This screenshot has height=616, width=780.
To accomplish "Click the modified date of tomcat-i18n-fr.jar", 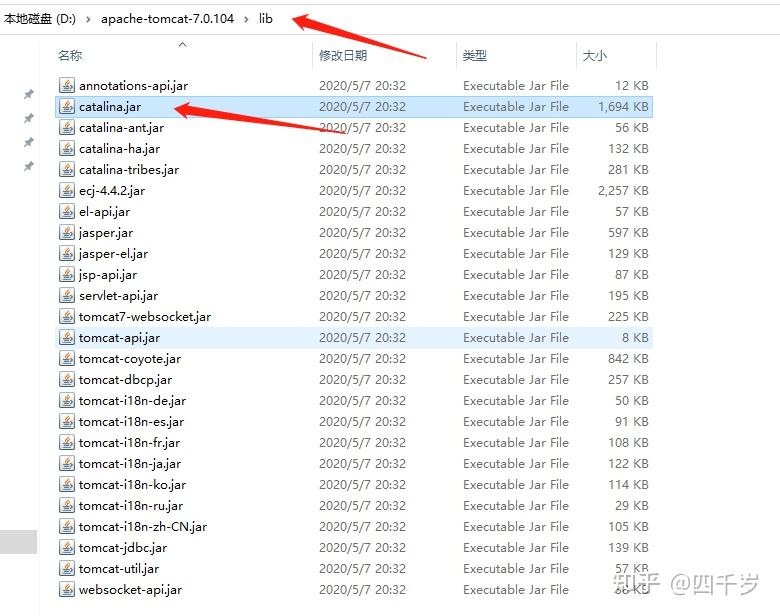I will coord(362,442).
